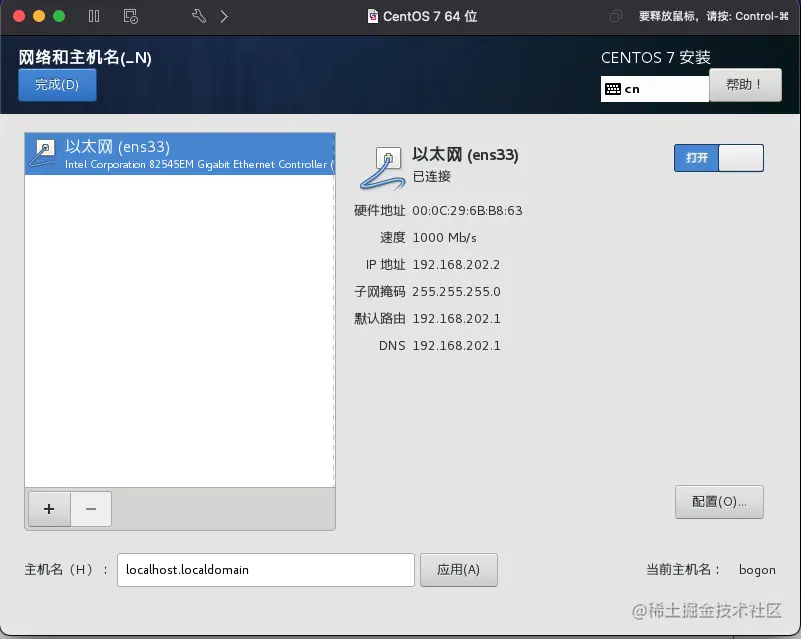Remove selected device with minus button

[91, 509]
